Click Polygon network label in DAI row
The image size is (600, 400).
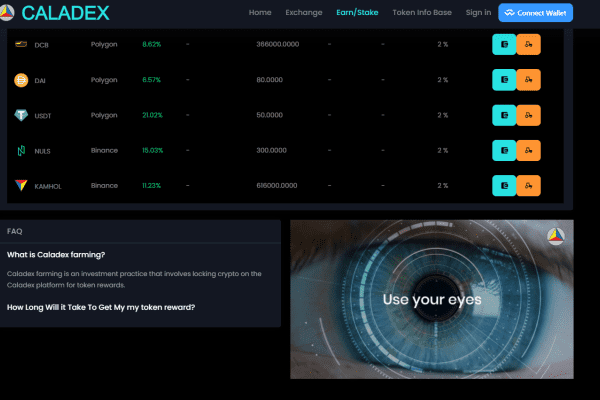(104, 80)
